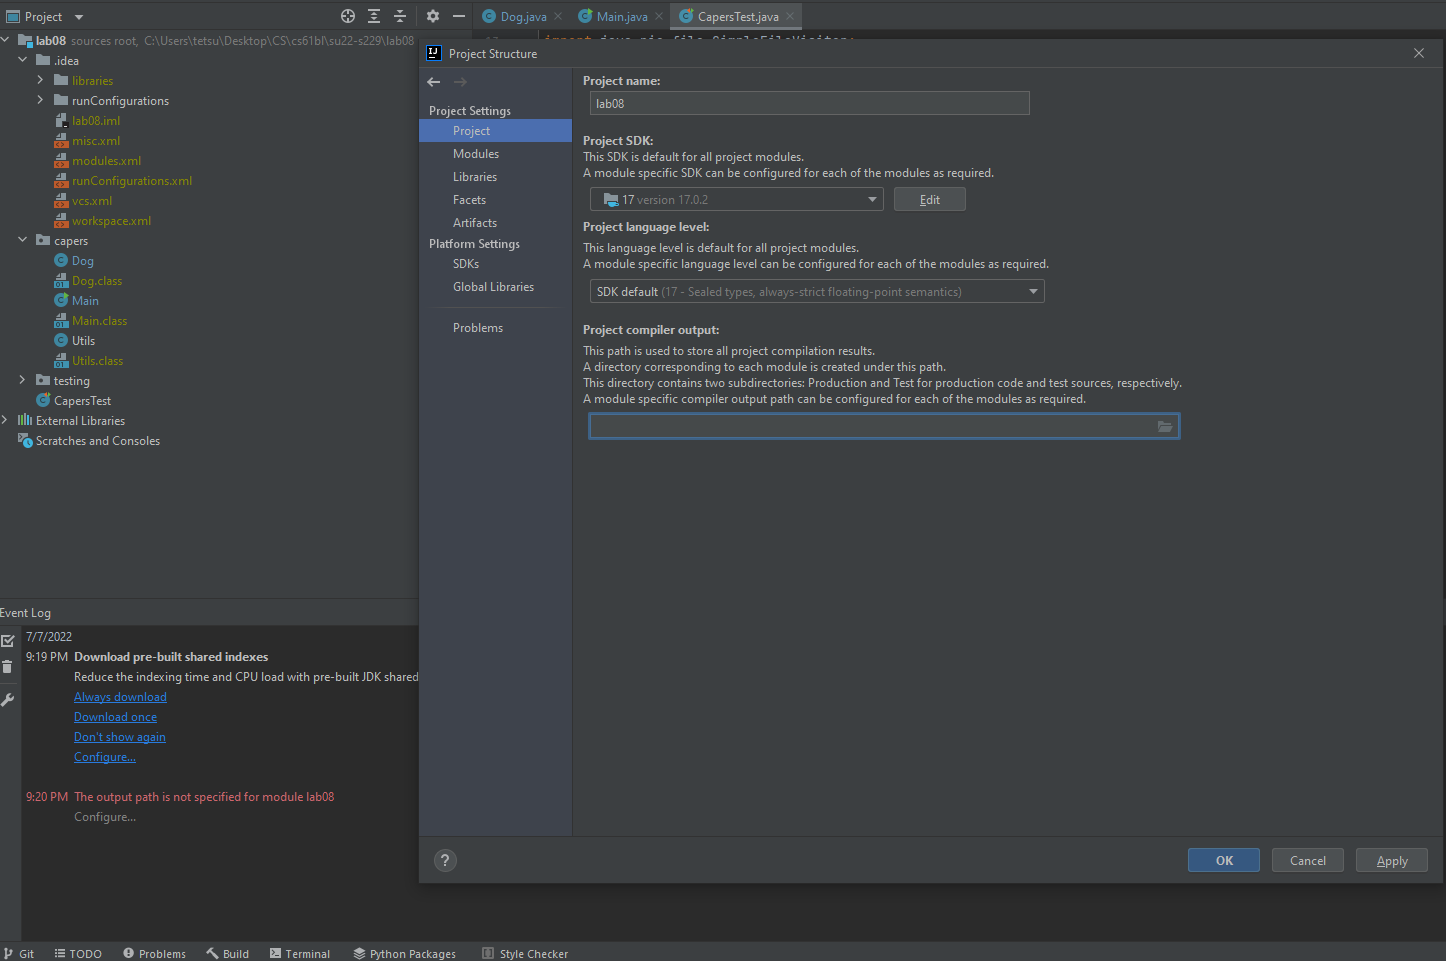Click the Expand All icon in Project panel
The width and height of the screenshot is (1446, 961).
pyautogui.click(x=374, y=16)
